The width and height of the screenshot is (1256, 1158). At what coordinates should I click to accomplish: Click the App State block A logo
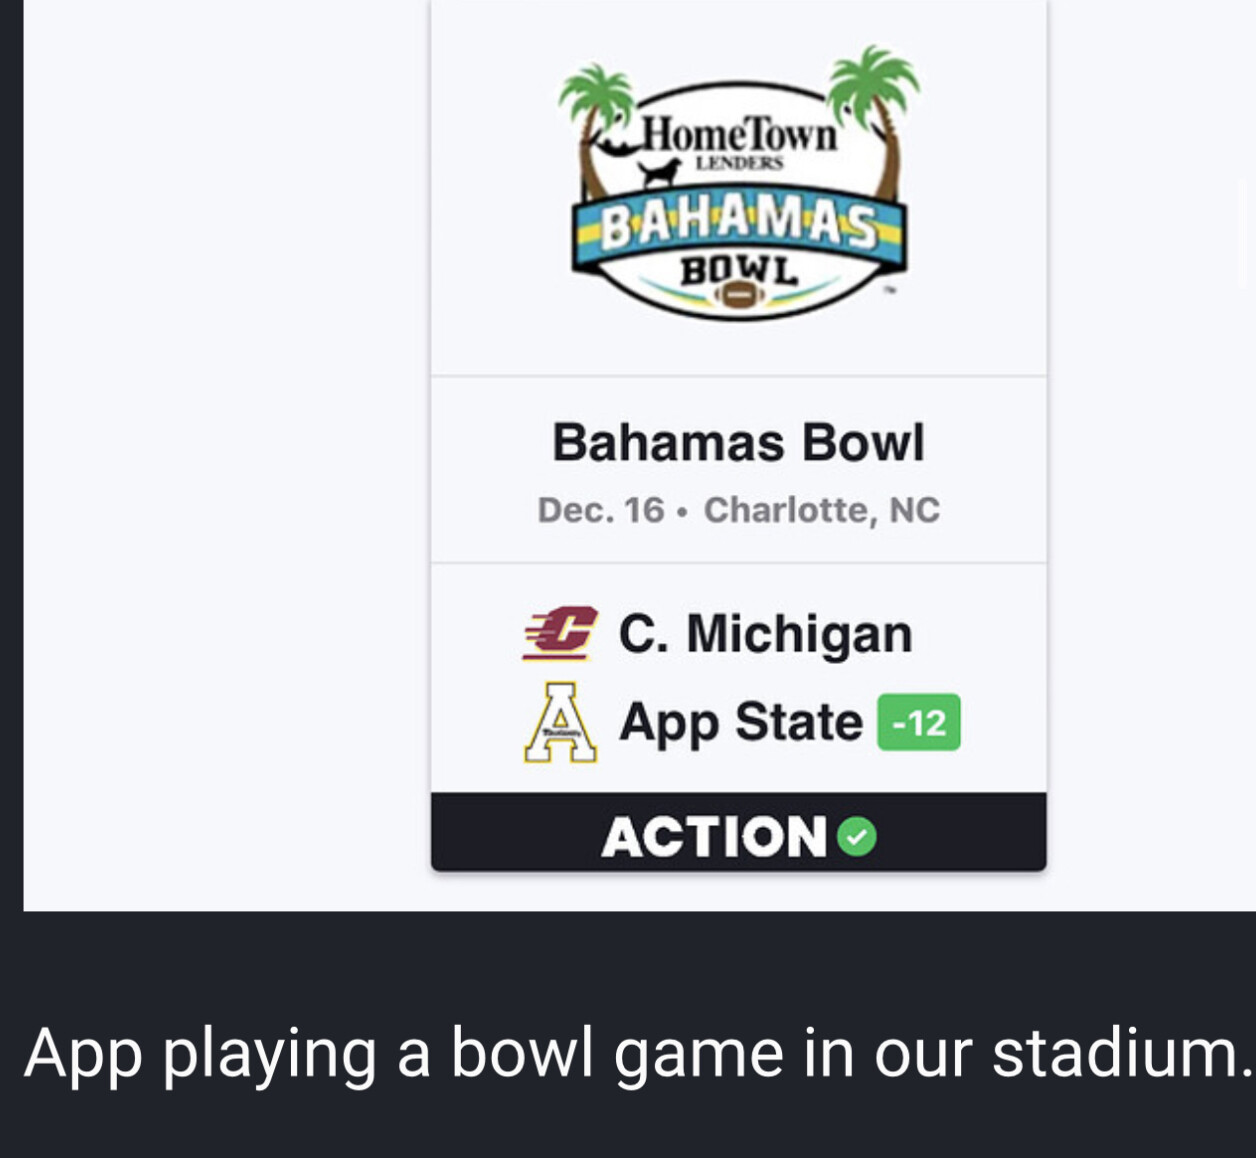[560, 722]
